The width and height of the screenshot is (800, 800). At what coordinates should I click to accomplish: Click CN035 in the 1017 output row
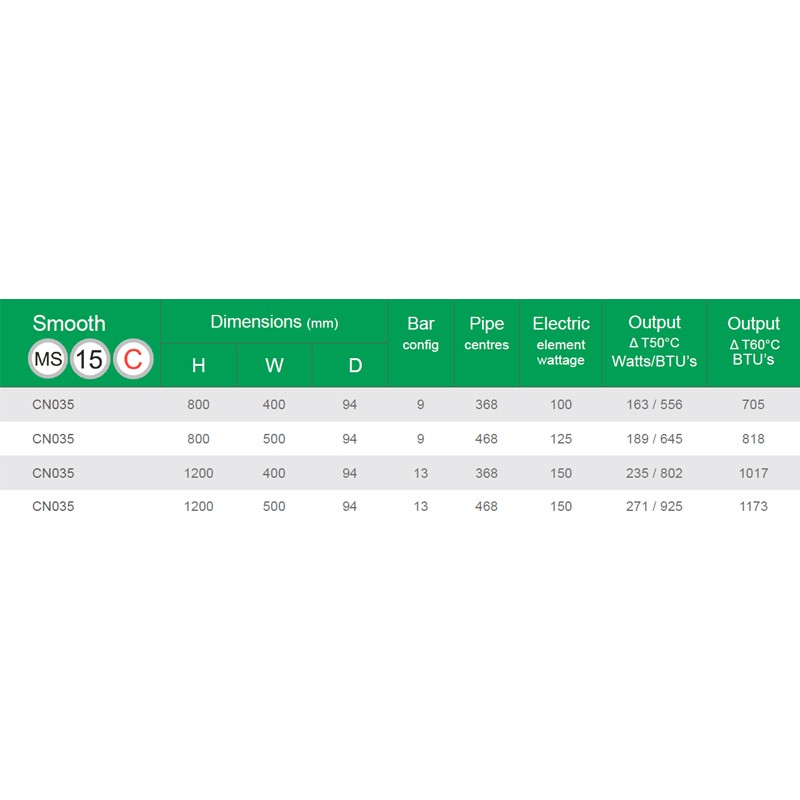point(53,473)
